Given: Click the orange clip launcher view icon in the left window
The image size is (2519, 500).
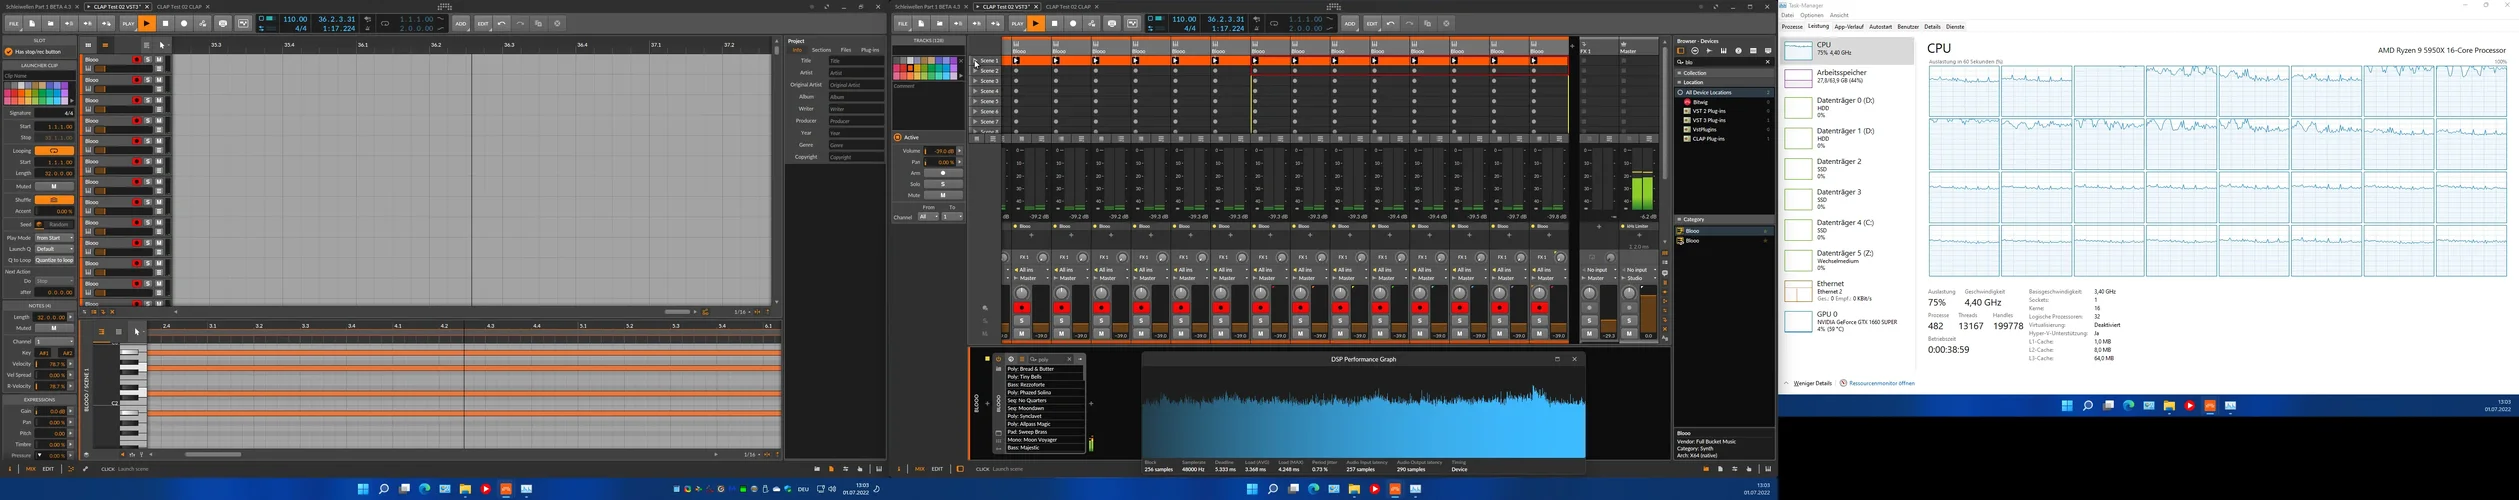Looking at the screenshot, I should 105,45.
